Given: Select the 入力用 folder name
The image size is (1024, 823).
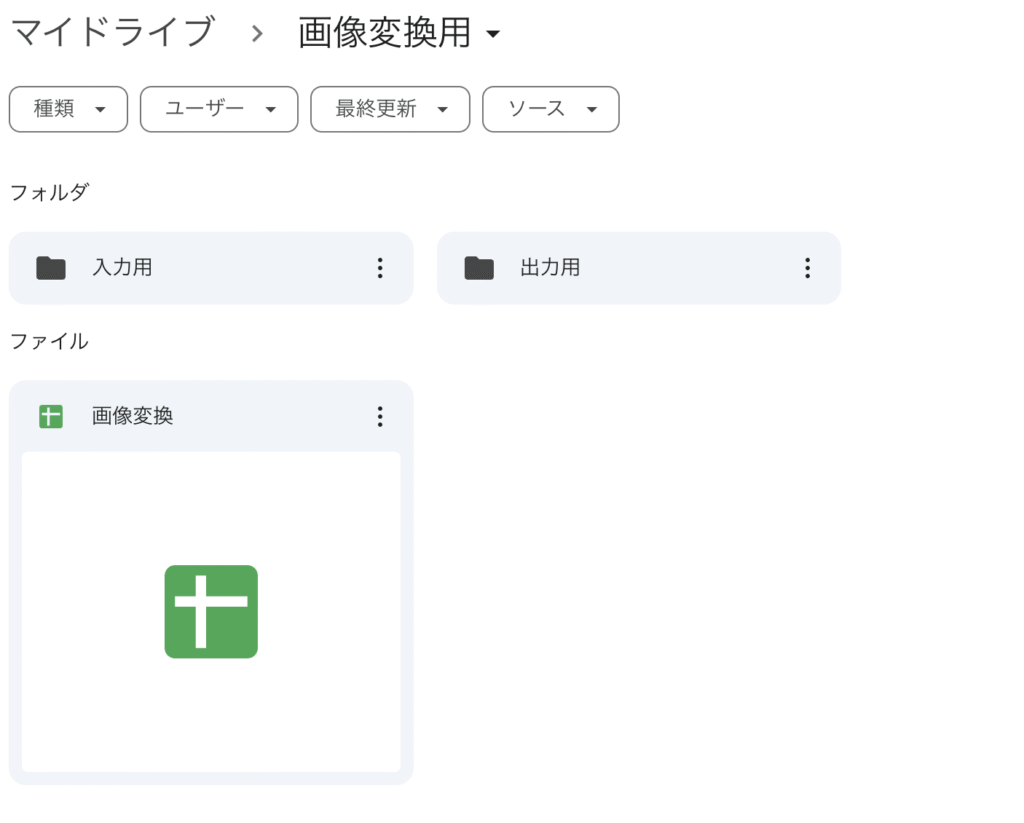Looking at the screenshot, I should (122, 268).
